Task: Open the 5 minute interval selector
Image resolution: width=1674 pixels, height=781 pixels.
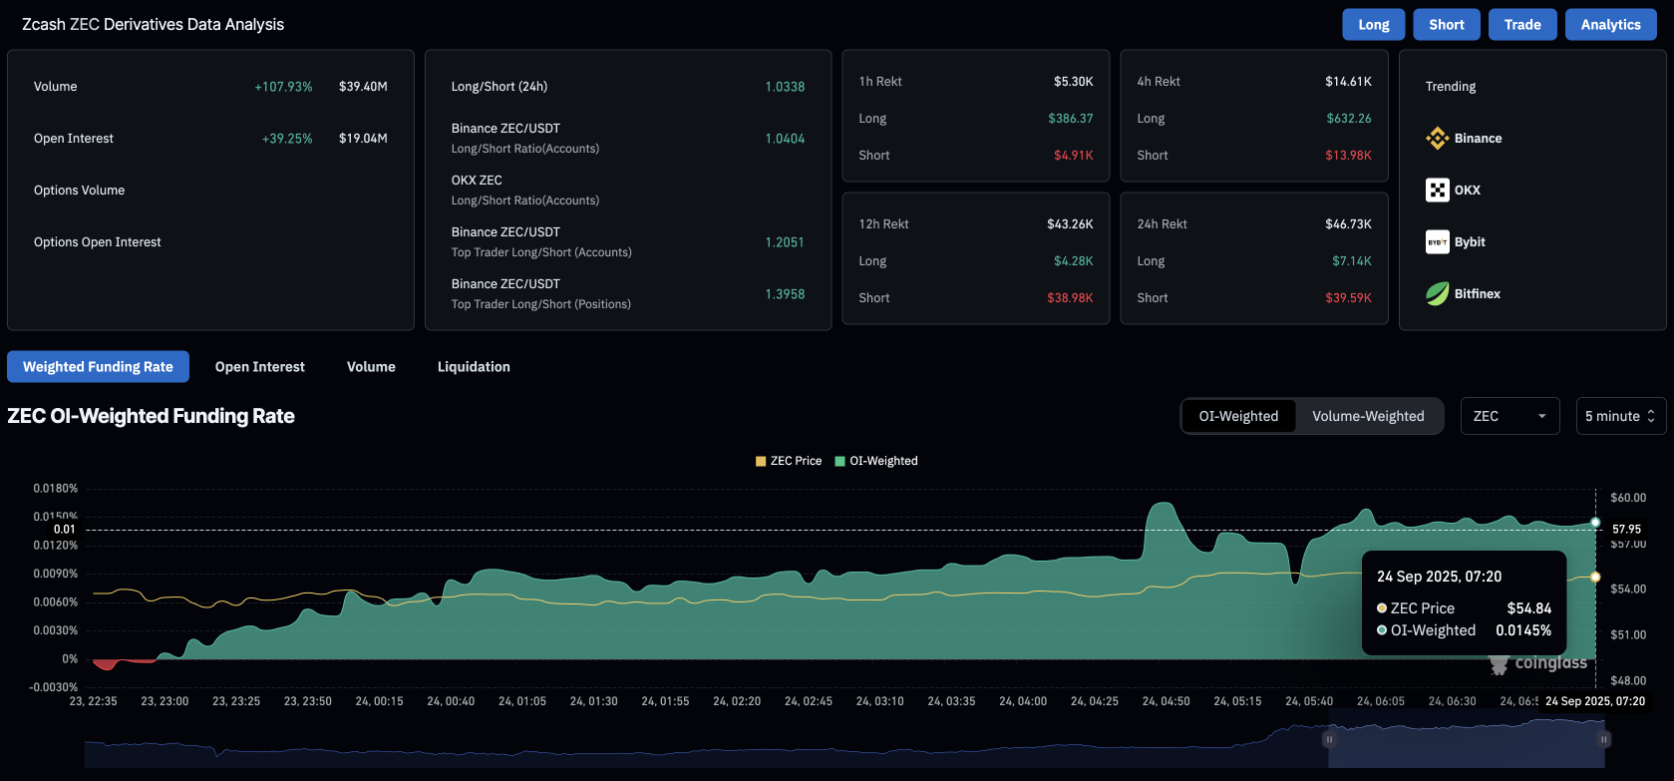Action: 1620,416
